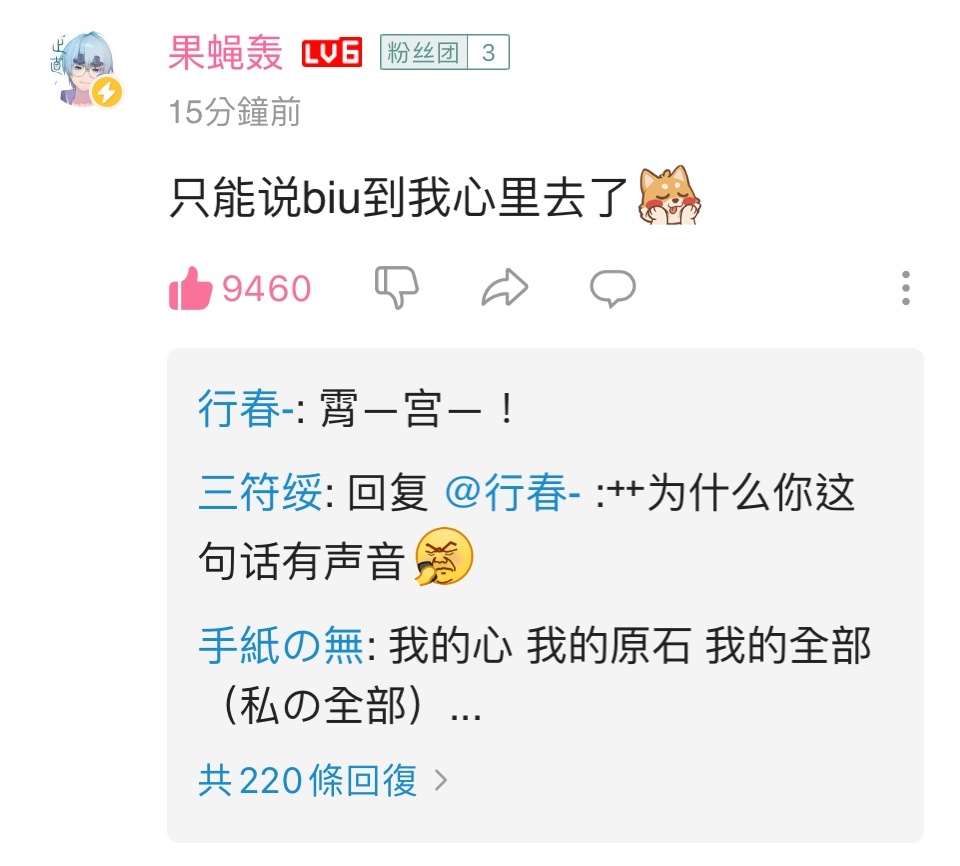Like the comment with the thumbs-up icon
The width and height of the screenshot is (960, 866).
click(x=190, y=288)
